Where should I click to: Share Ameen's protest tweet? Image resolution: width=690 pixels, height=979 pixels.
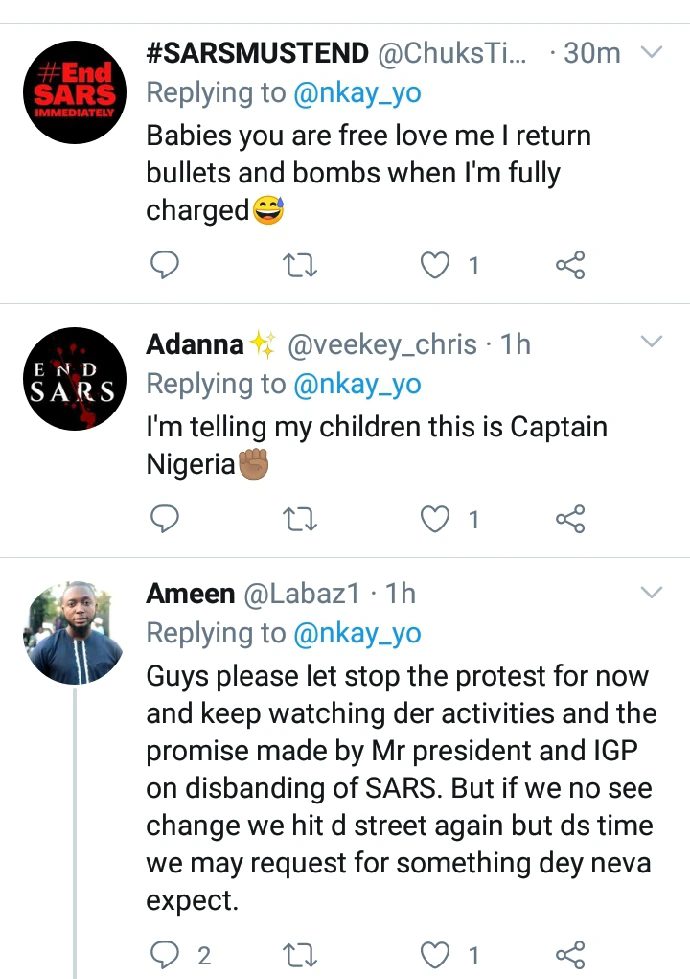point(570,955)
